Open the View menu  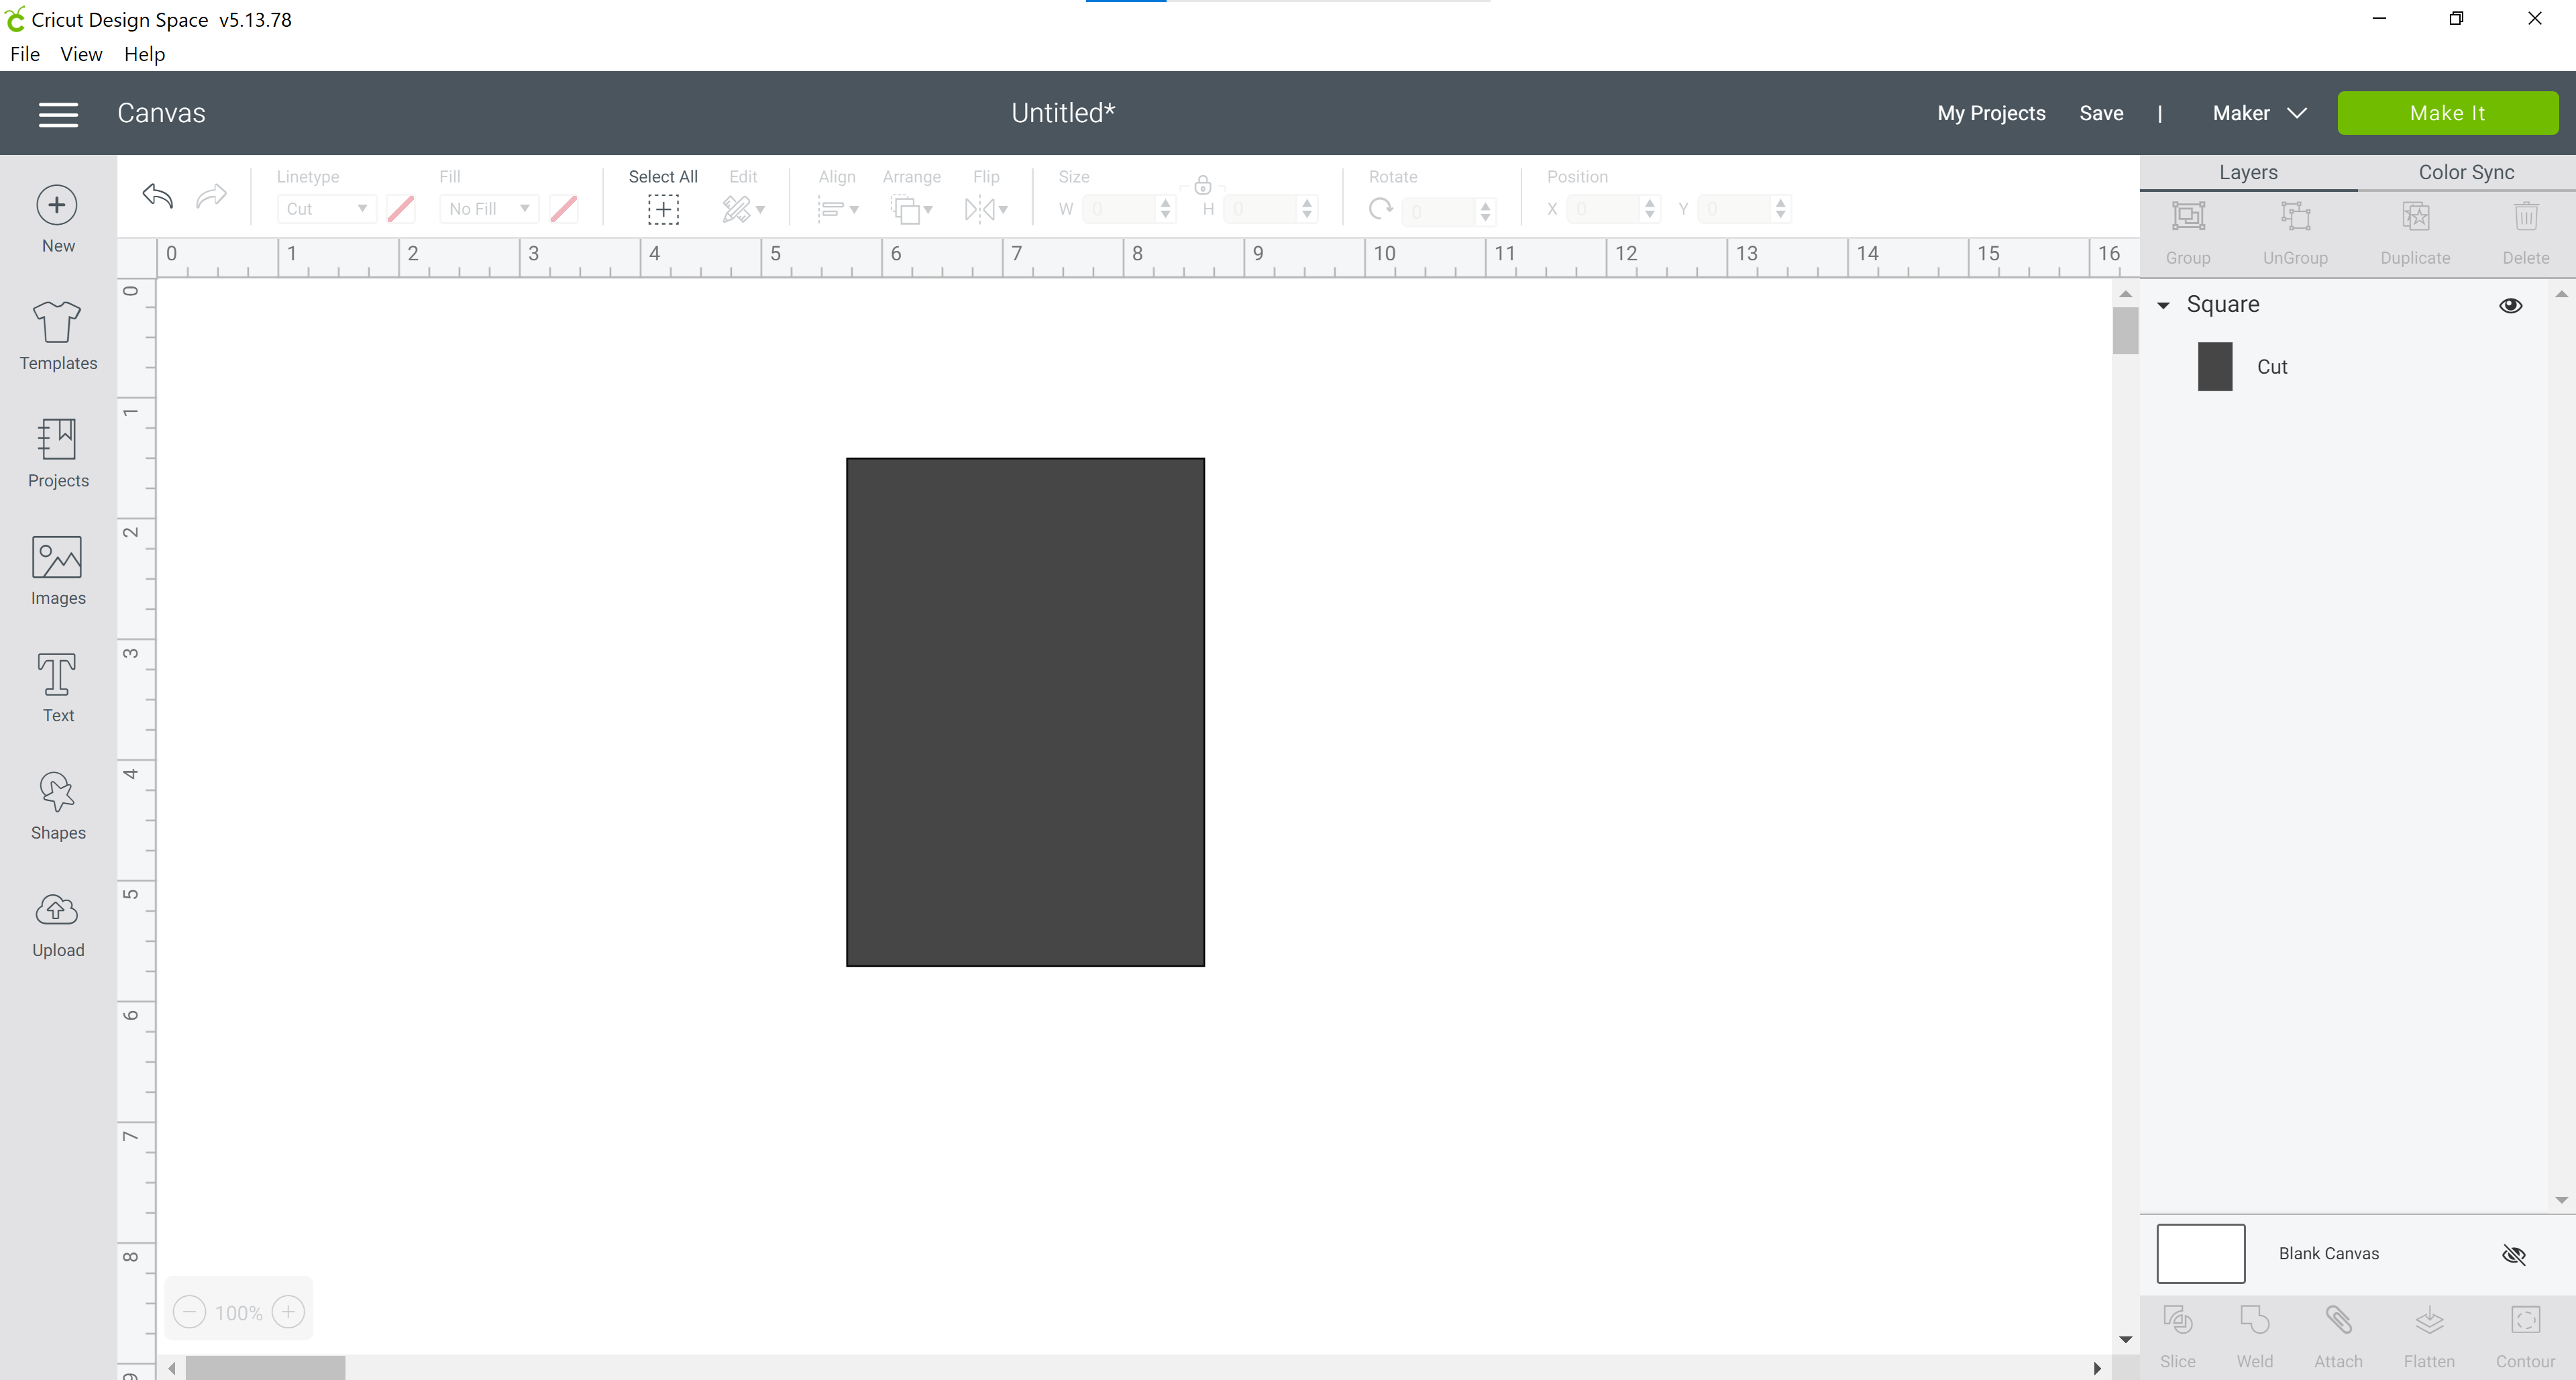(x=81, y=54)
